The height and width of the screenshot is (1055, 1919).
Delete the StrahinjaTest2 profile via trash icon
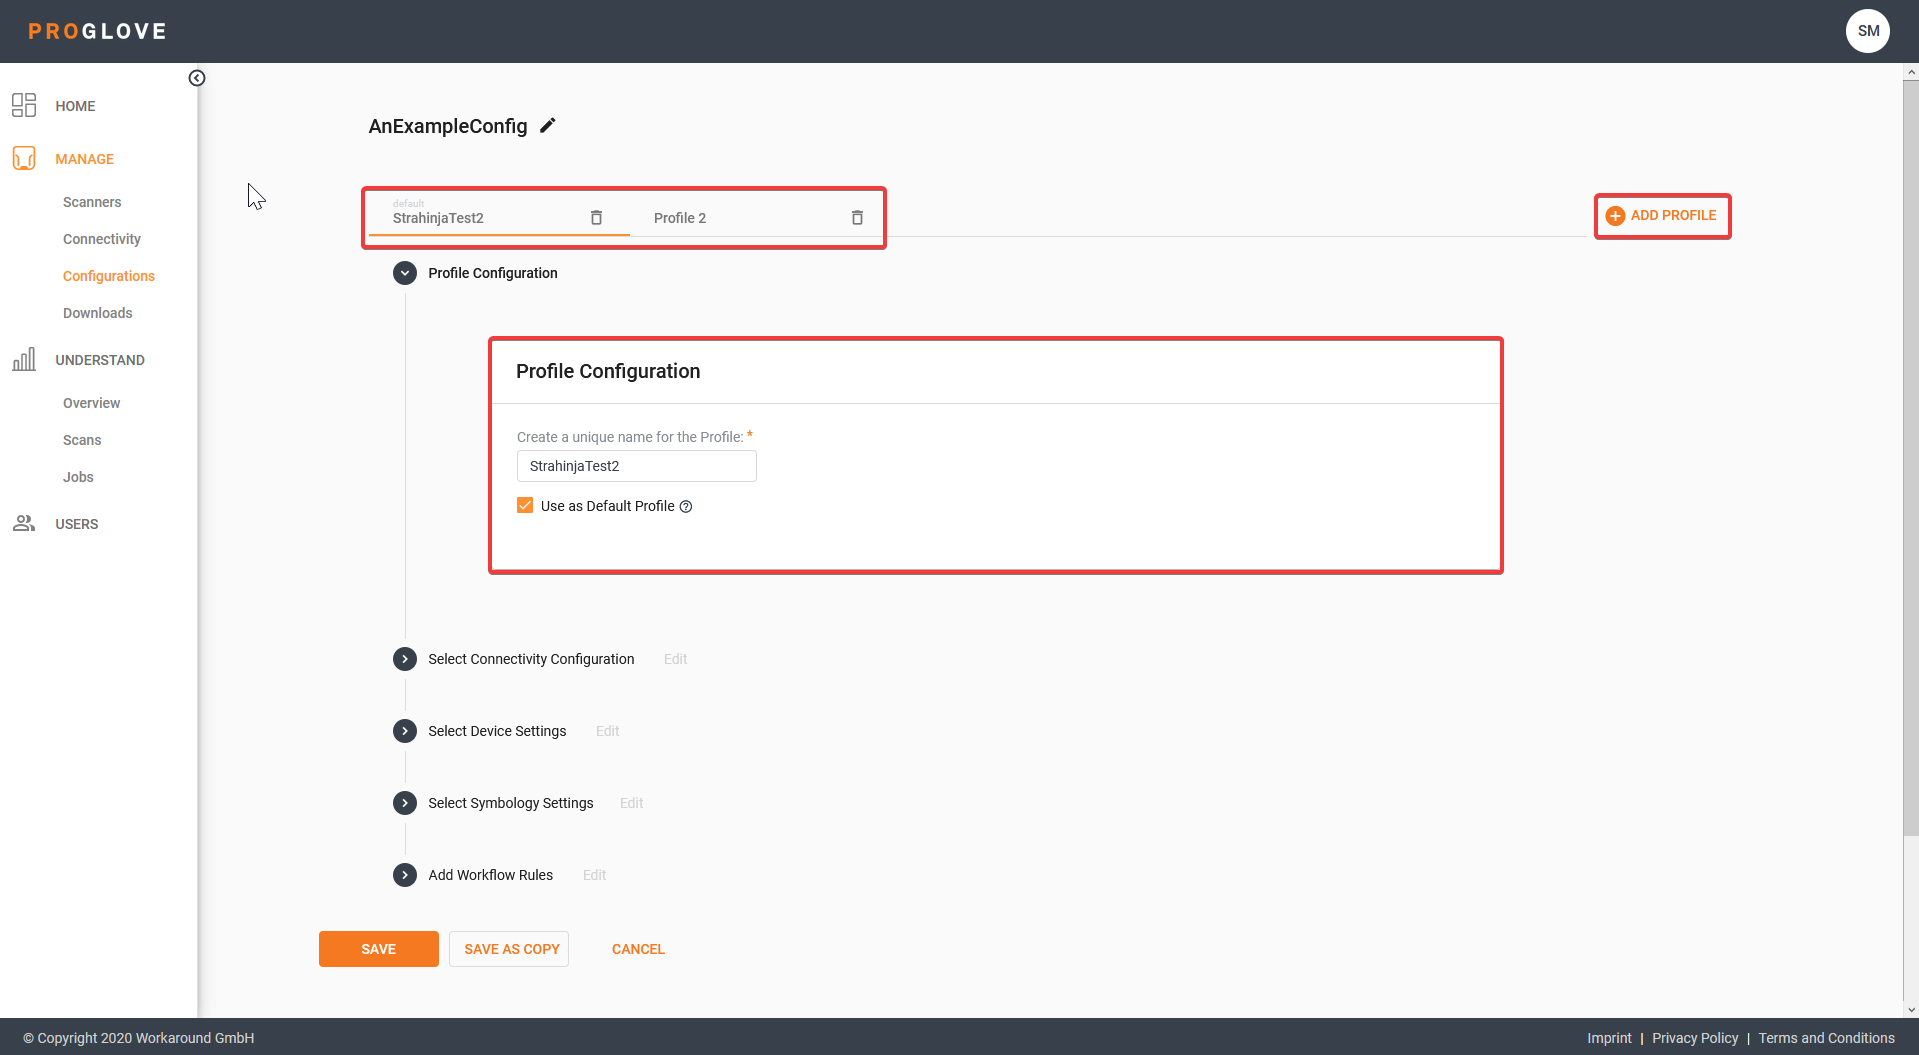[x=597, y=217]
